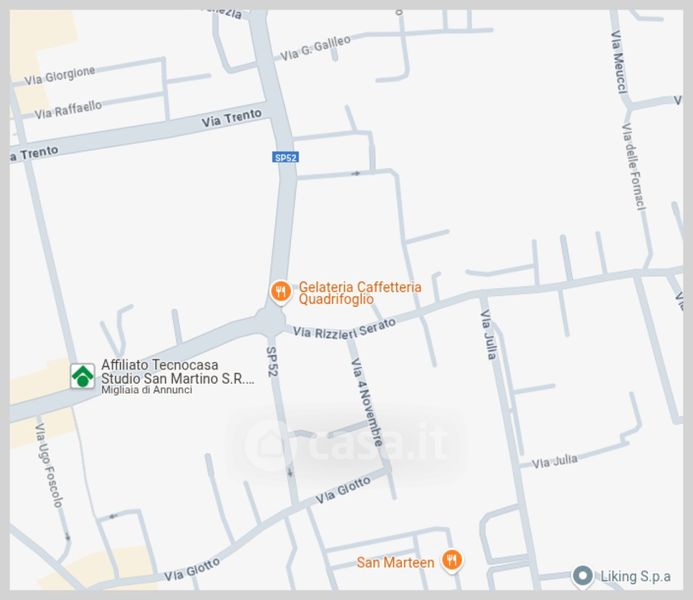Click the San Marteen restaurant pin icon
693x600 pixels.
click(x=452, y=561)
